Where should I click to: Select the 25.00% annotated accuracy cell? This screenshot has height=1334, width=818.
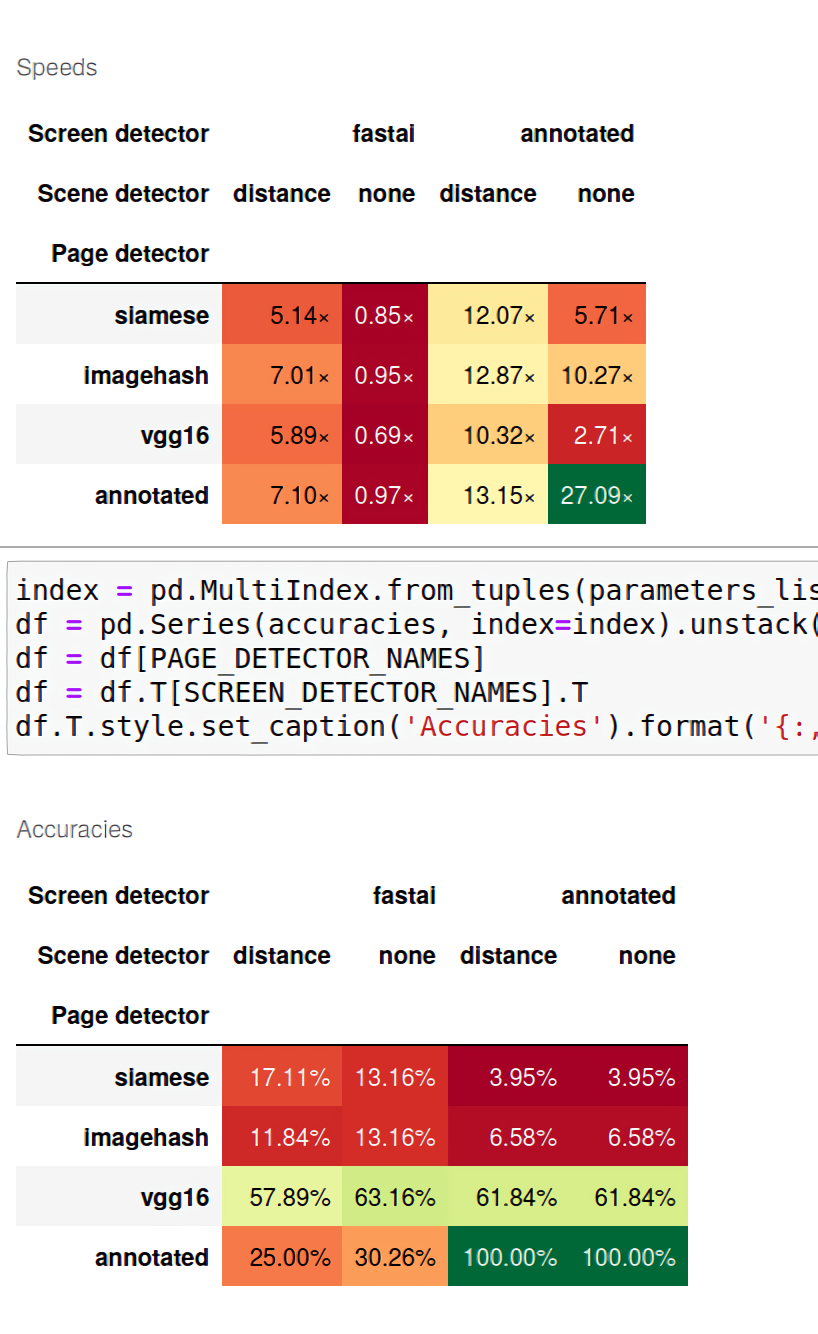click(x=282, y=1256)
